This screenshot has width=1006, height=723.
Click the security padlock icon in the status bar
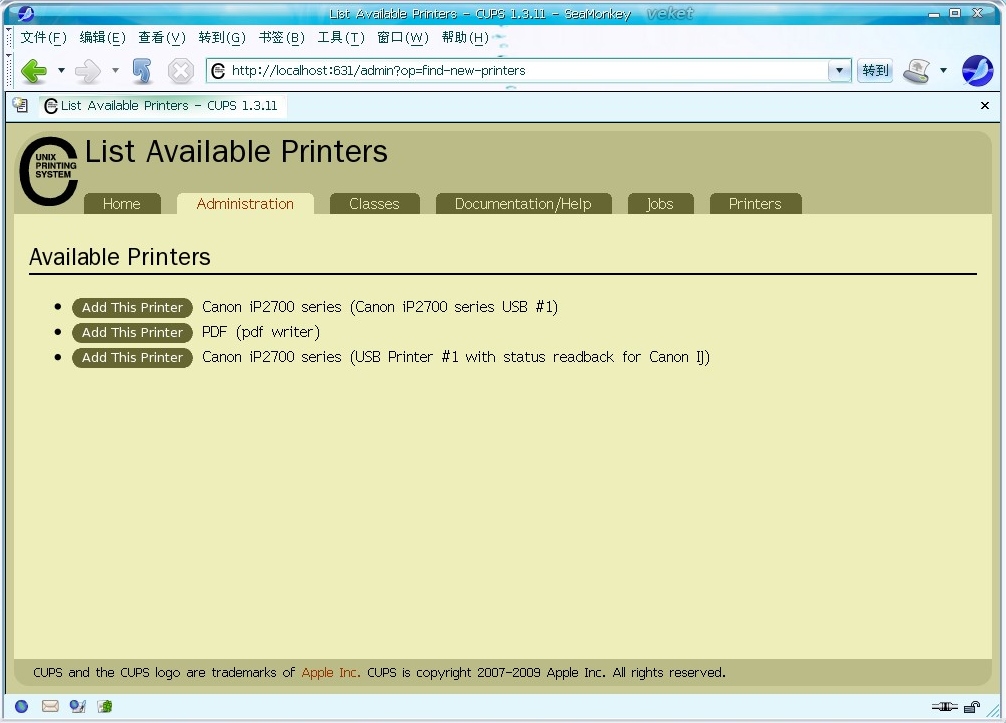click(x=972, y=707)
